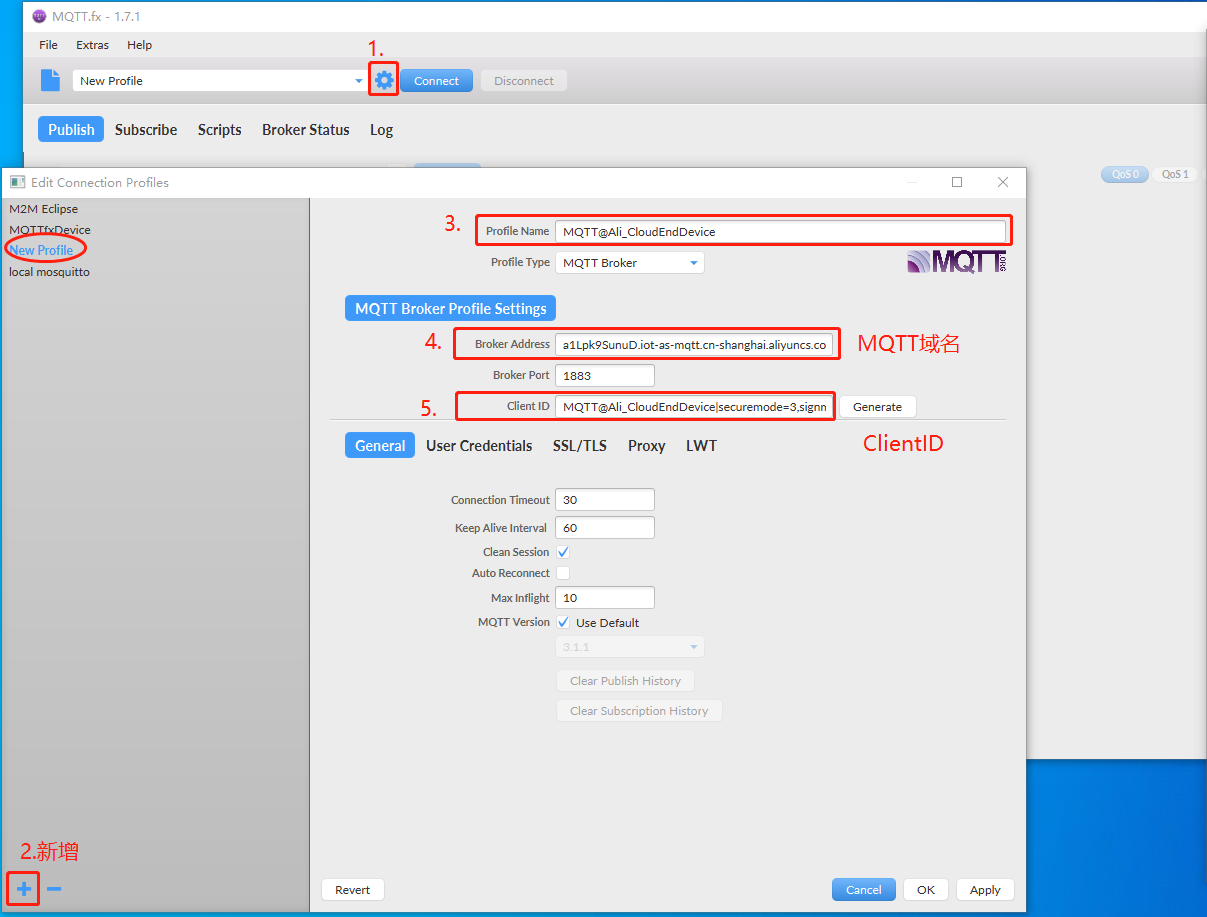Viewport: 1207px width, 917px height.
Task: Select QoS 0 toggle in main window
Action: (x=1124, y=174)
